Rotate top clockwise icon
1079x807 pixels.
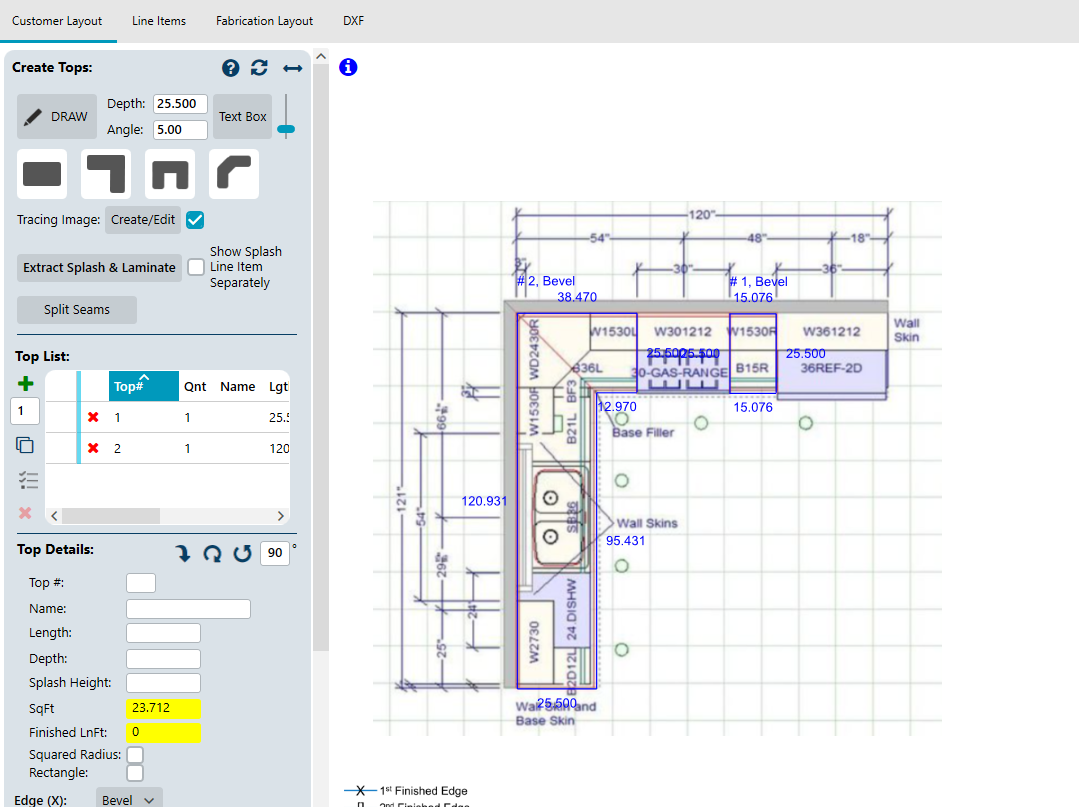click(x=213, y=553)
